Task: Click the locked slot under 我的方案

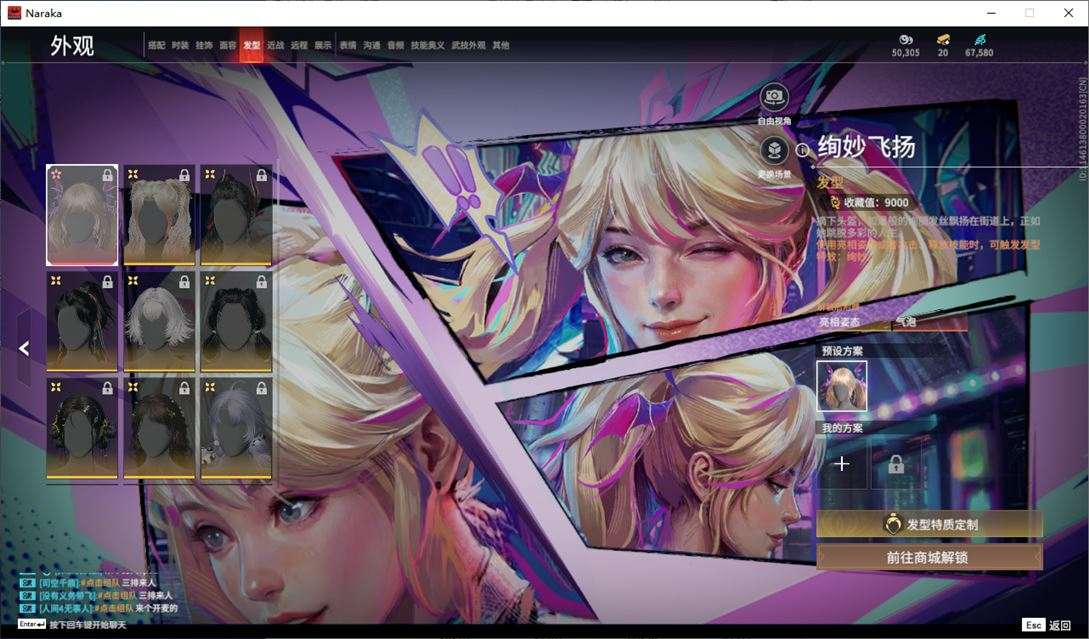Action: 896,463
